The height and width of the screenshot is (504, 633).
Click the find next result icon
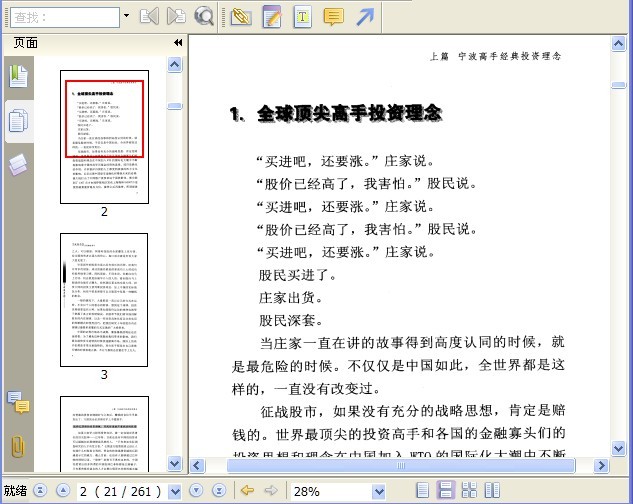[x=176, y=17]
